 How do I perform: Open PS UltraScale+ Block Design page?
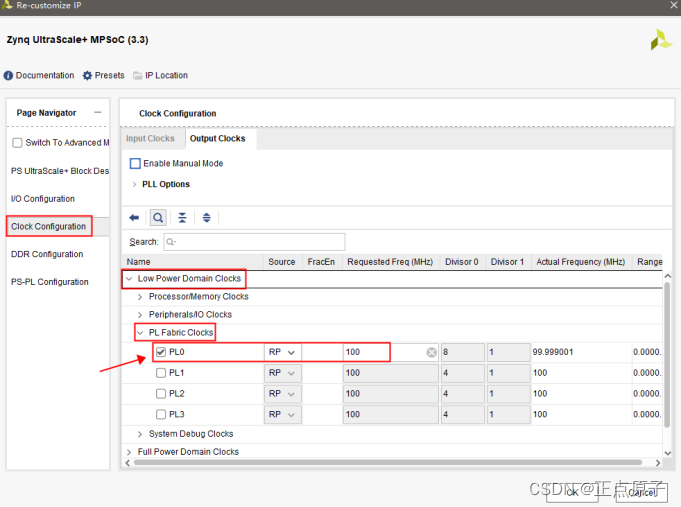(x=60, y=171)
